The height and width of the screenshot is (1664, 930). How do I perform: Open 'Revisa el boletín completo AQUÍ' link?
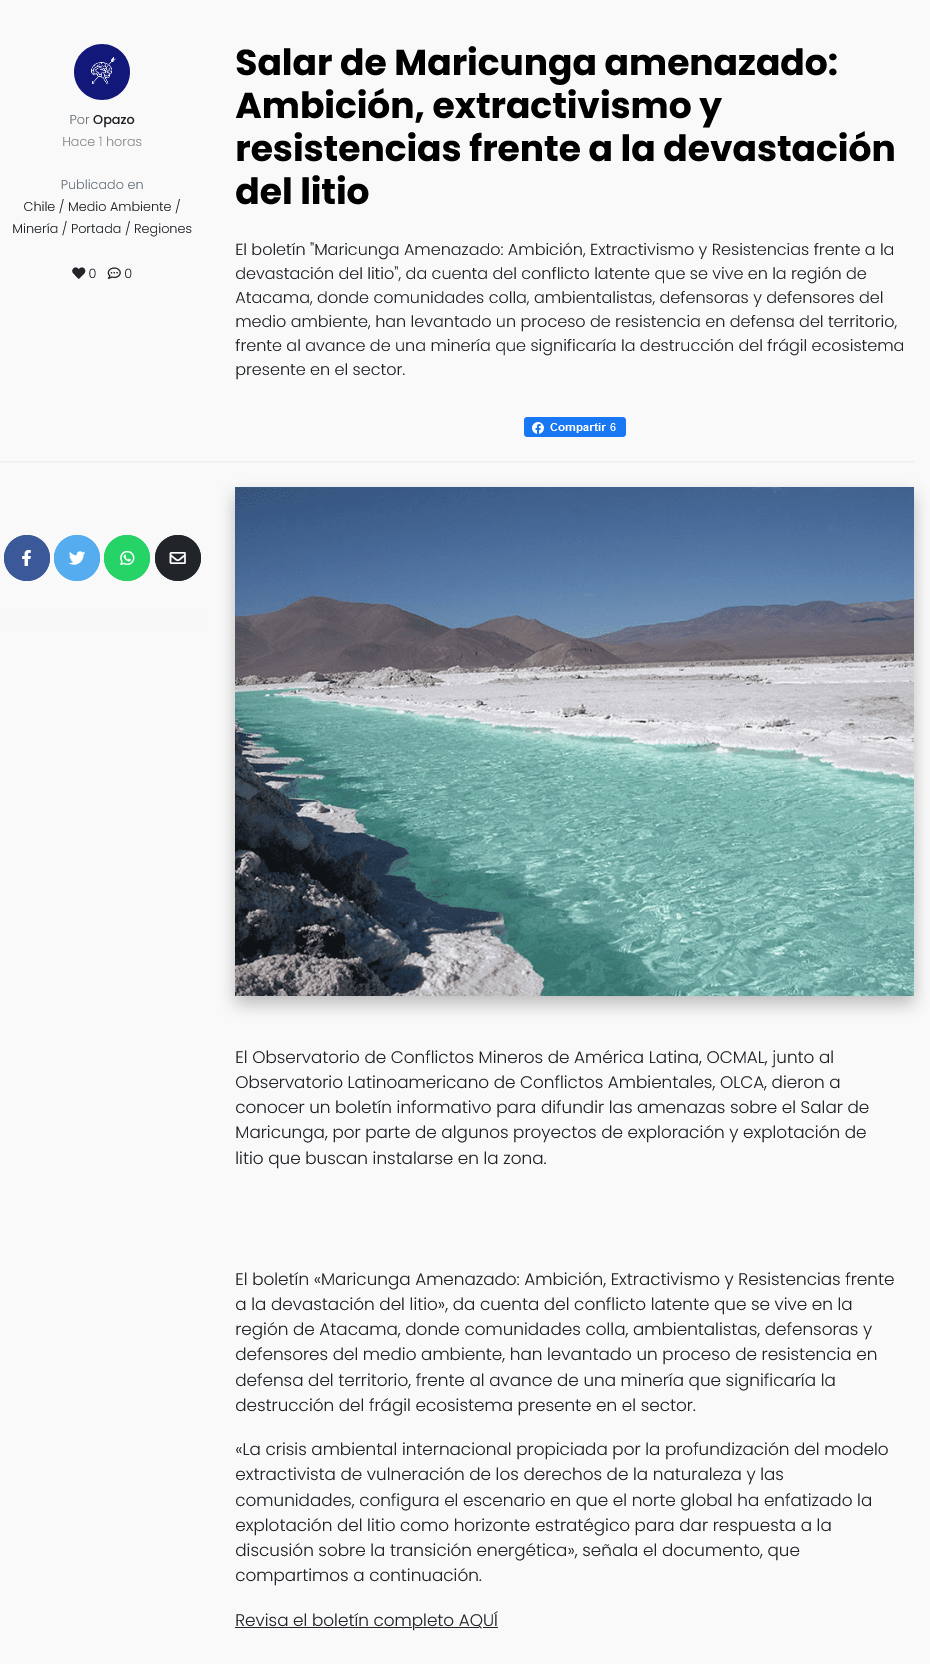[x=366, y=1620]
